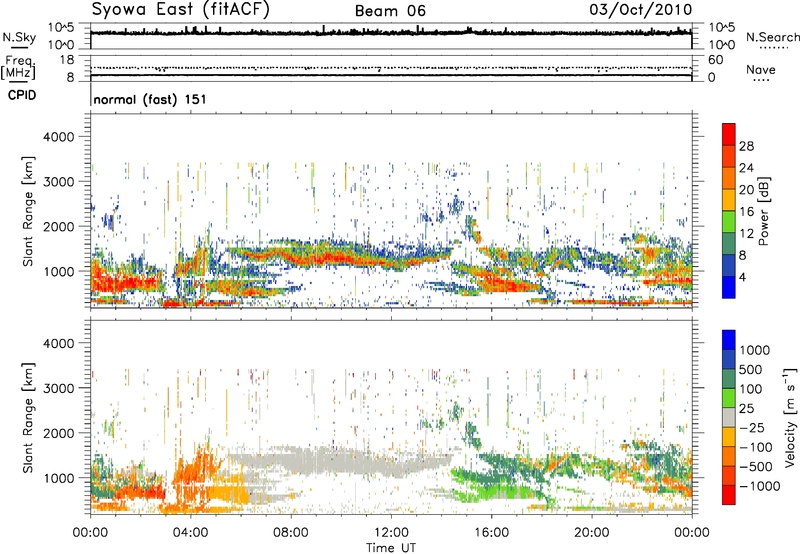Click the sky noise trace in top panel
Screen dimensions: 800x554
tap(391, 33)
